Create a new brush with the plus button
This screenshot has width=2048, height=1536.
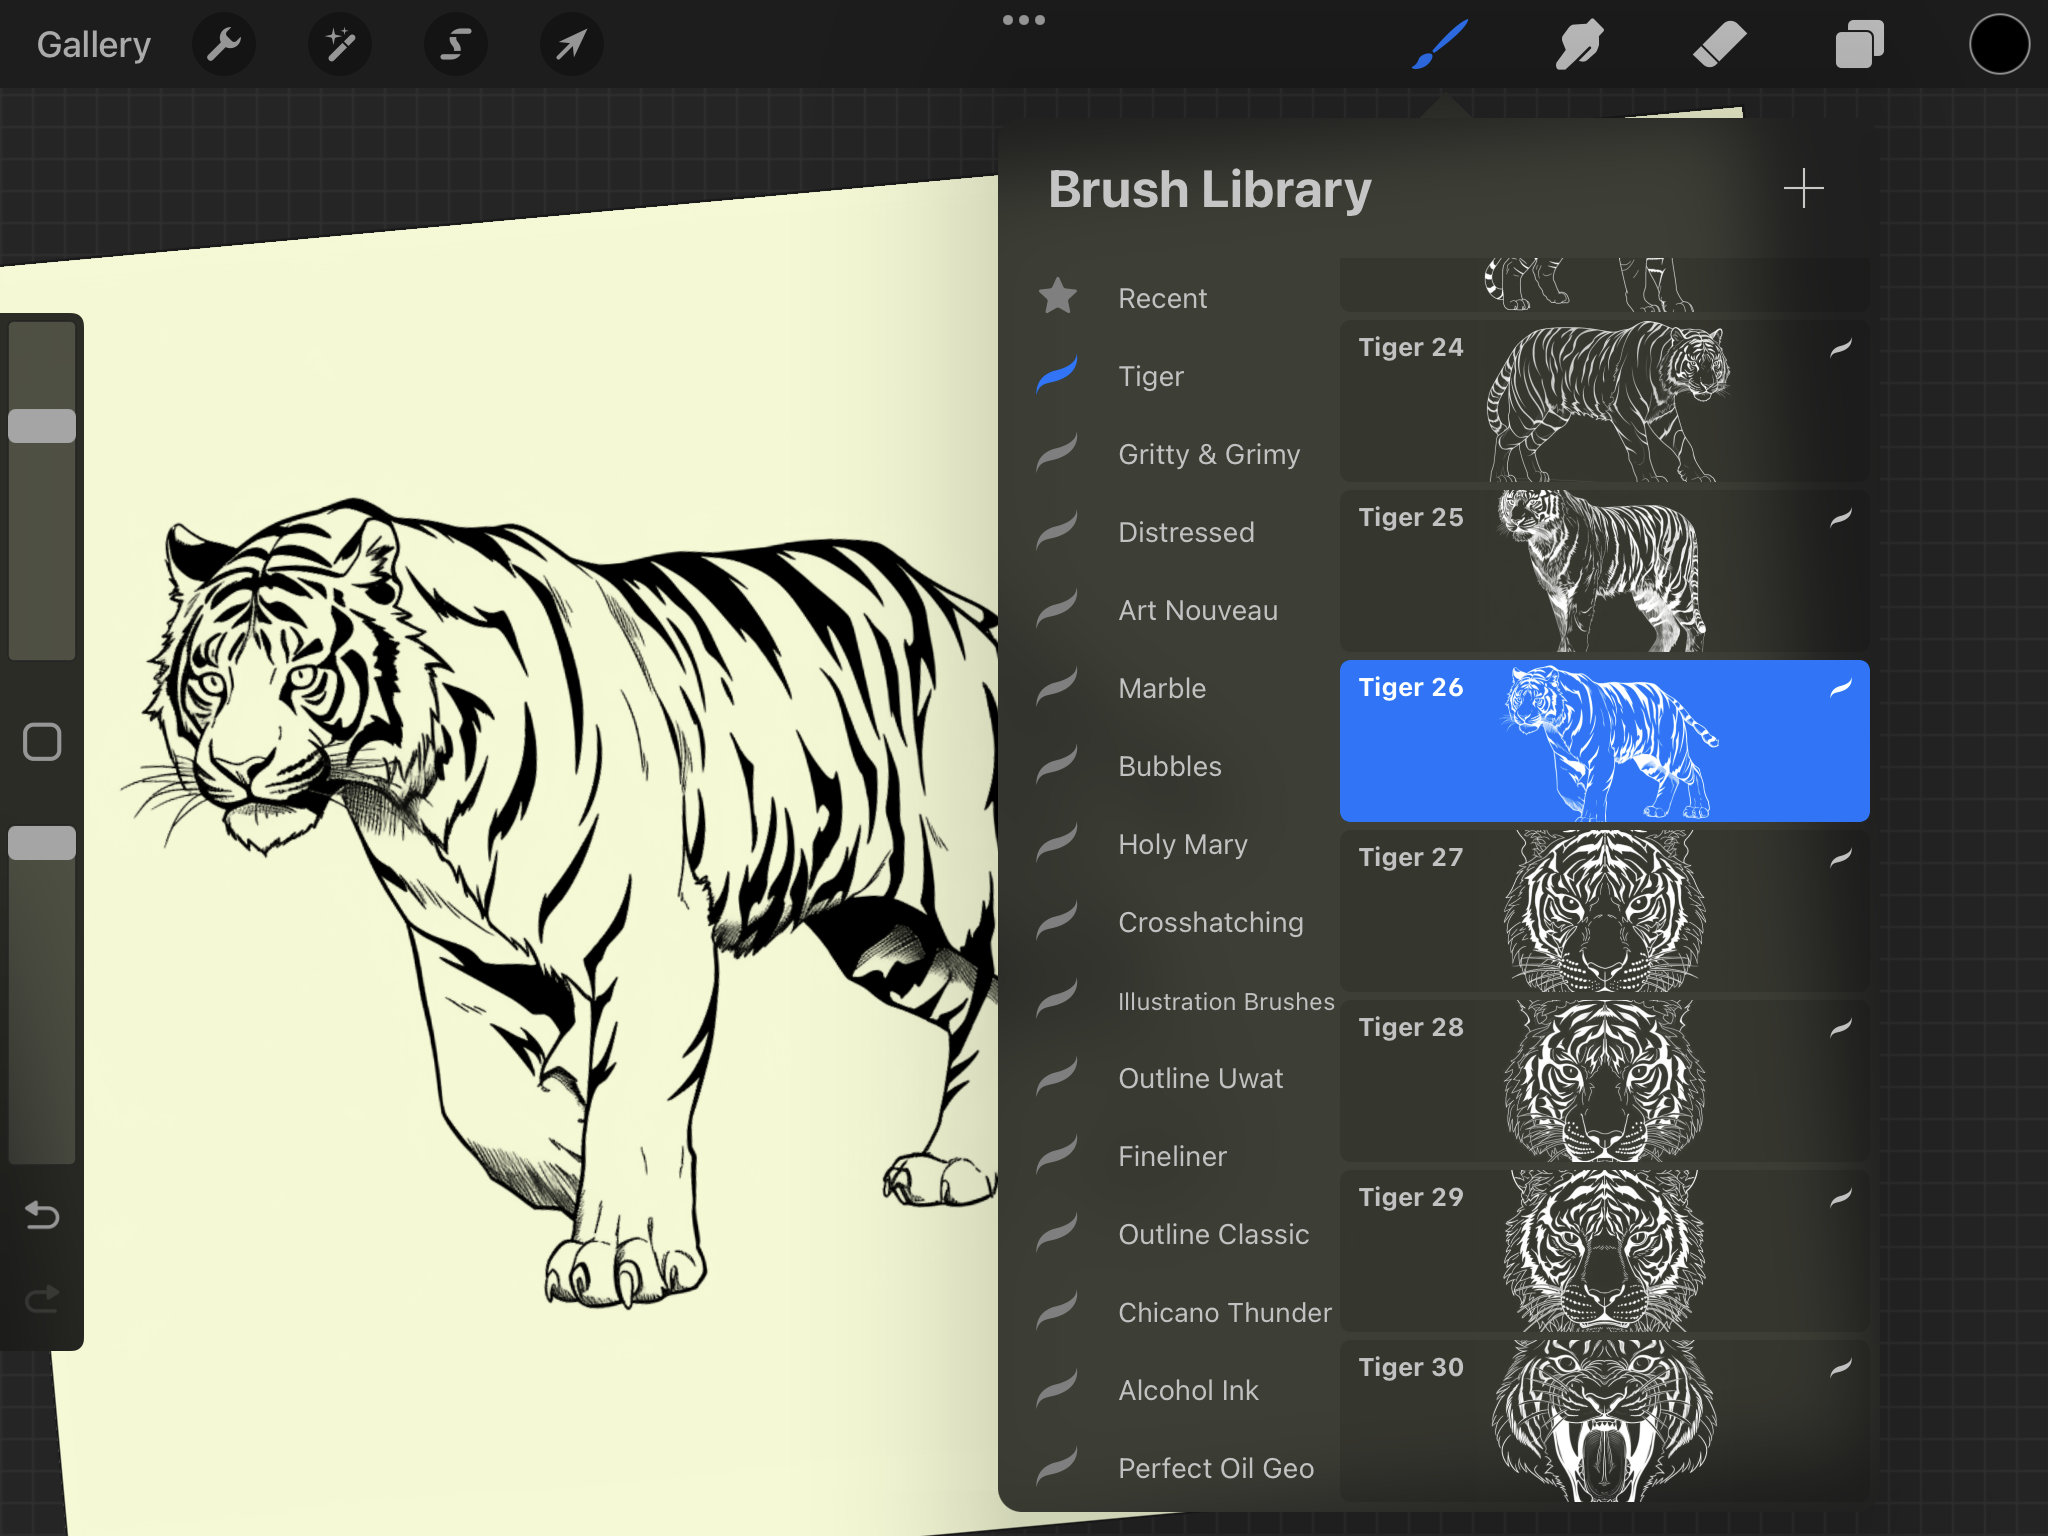tap(1804, 187)
